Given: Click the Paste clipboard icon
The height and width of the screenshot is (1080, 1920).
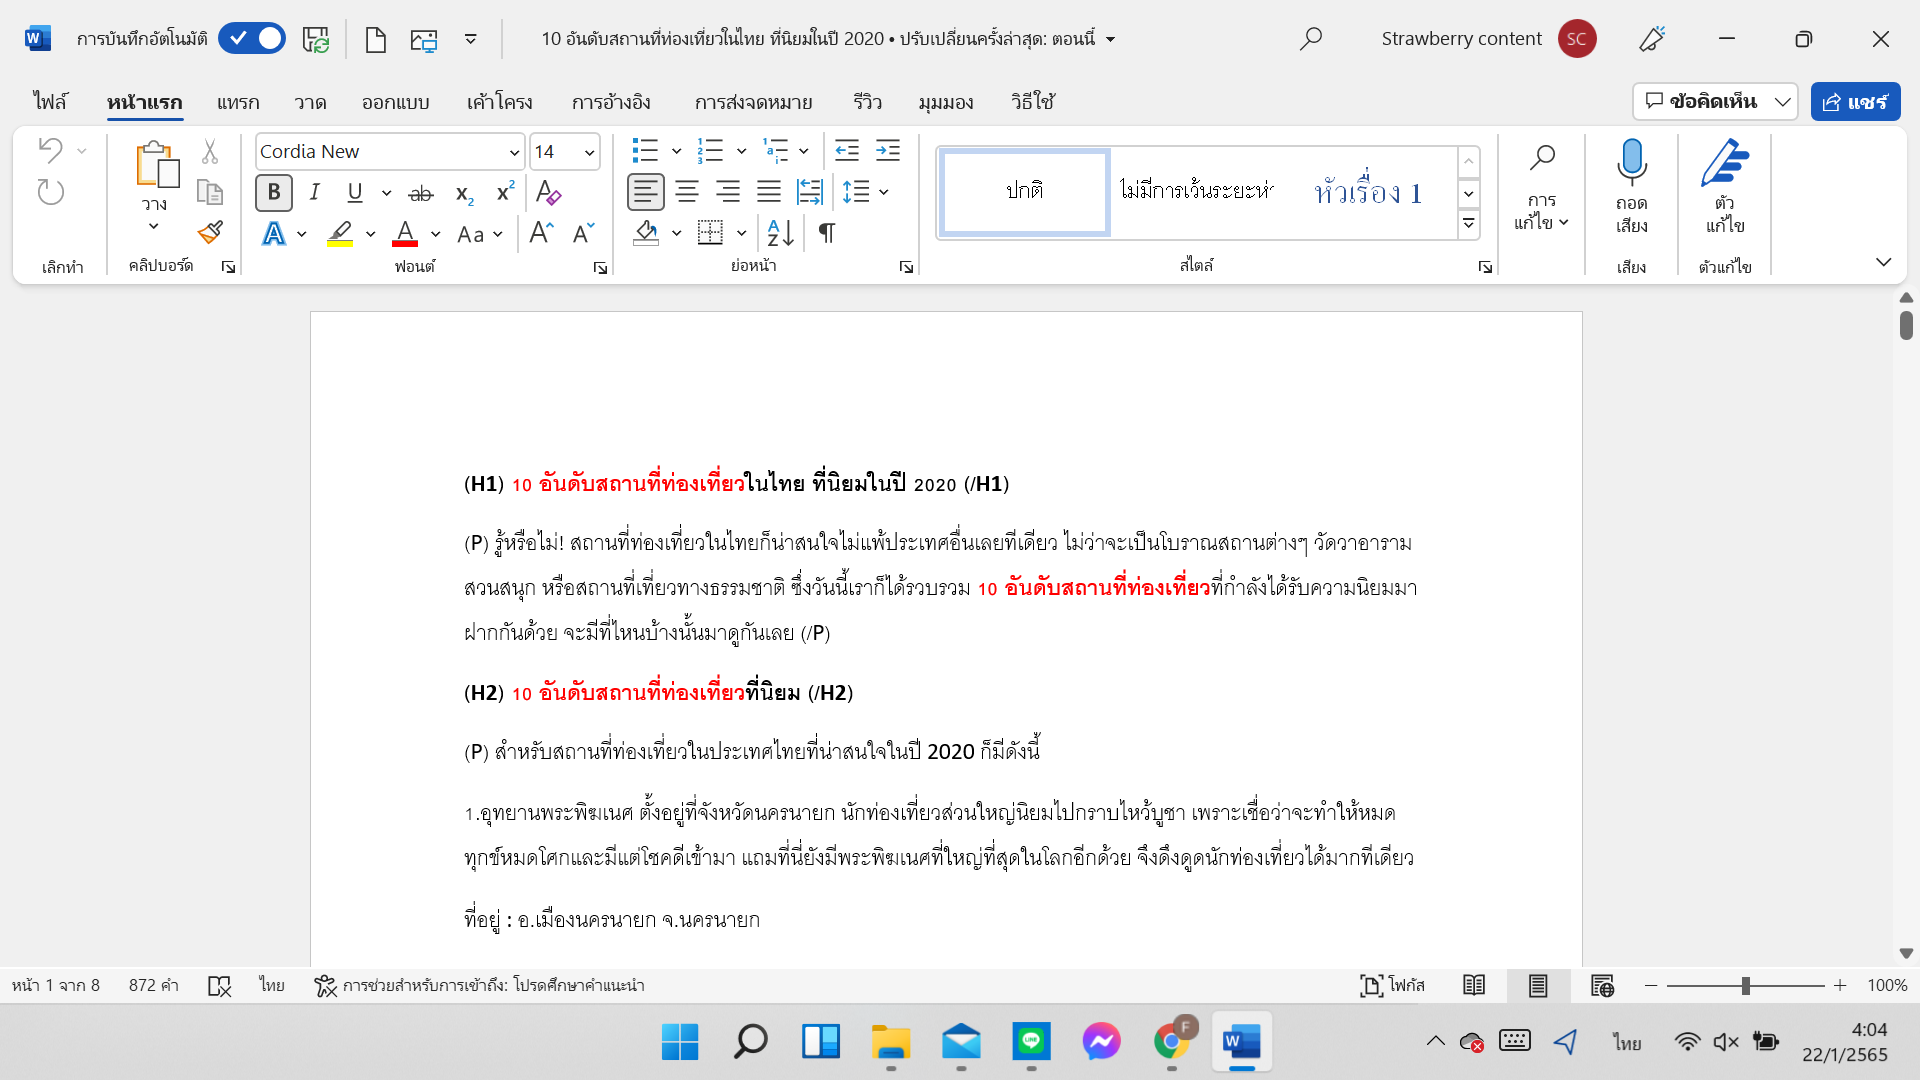Looking at the screenshot, I should coord(157,164).
